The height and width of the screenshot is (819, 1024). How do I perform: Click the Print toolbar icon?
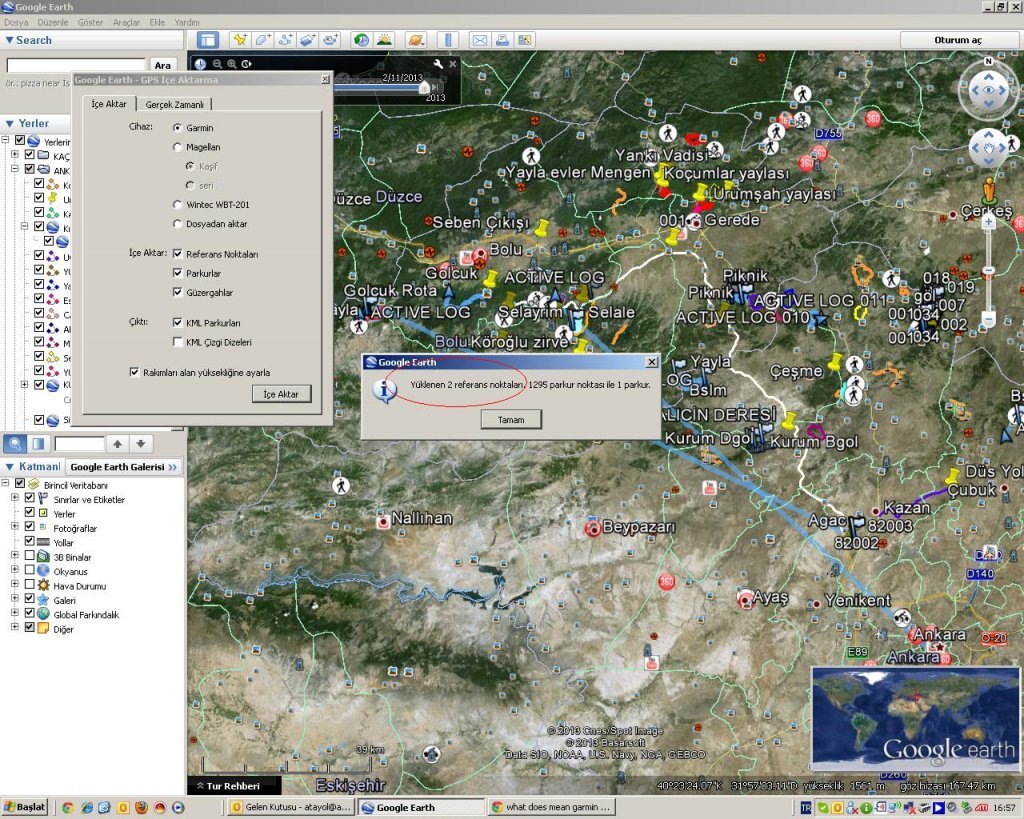pos(502,40)
